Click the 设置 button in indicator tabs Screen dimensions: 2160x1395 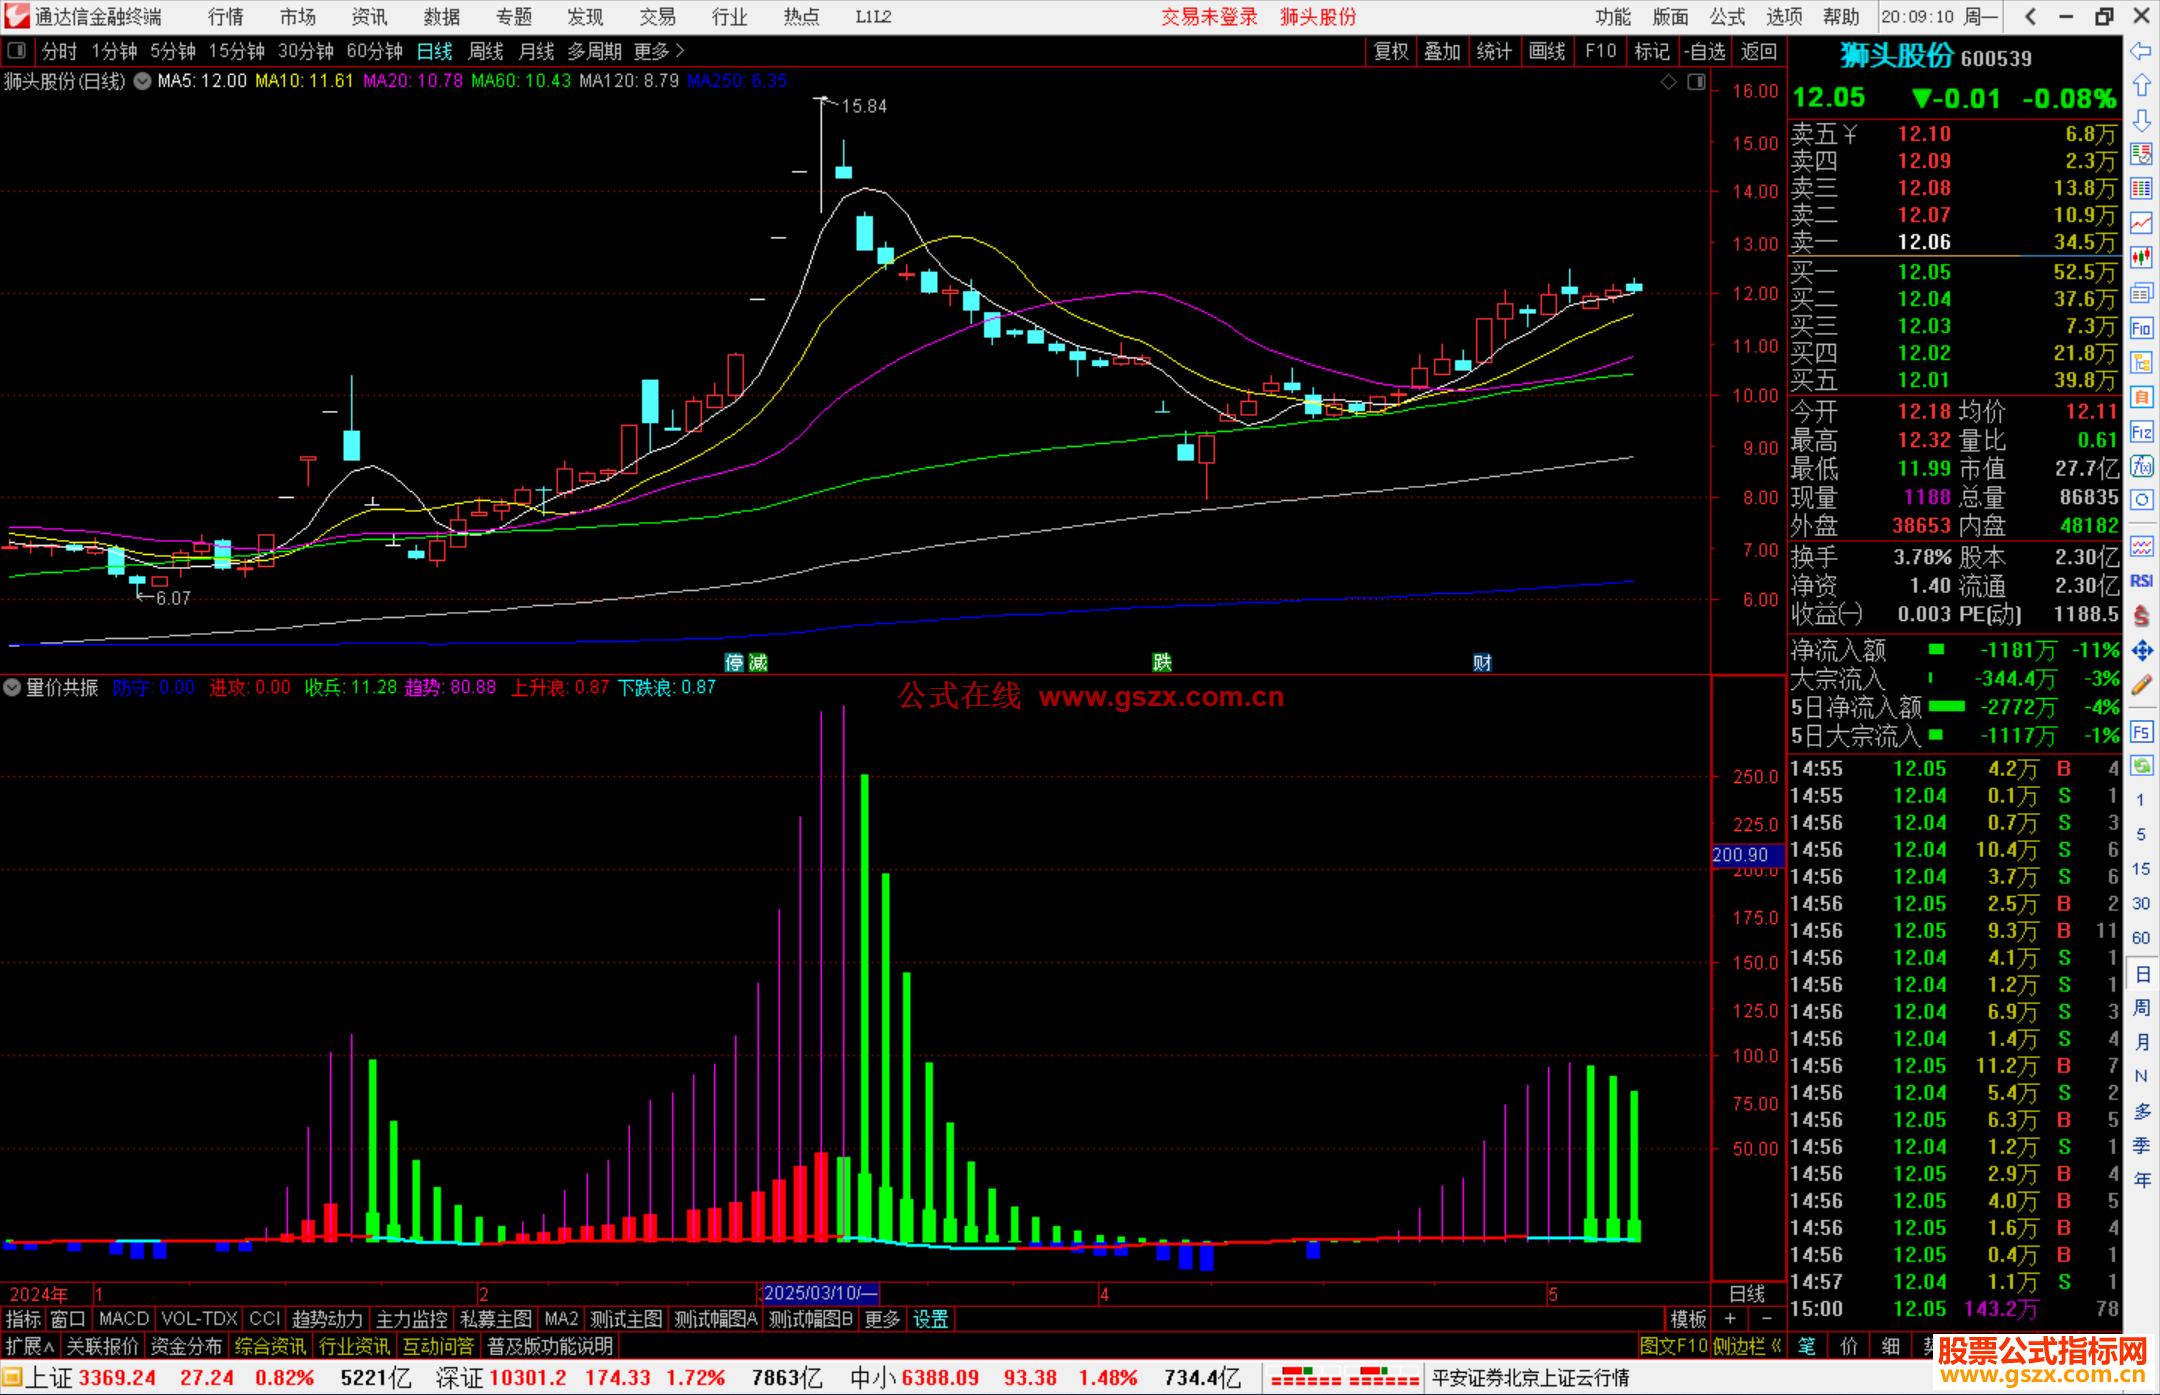click(930, 1319)
